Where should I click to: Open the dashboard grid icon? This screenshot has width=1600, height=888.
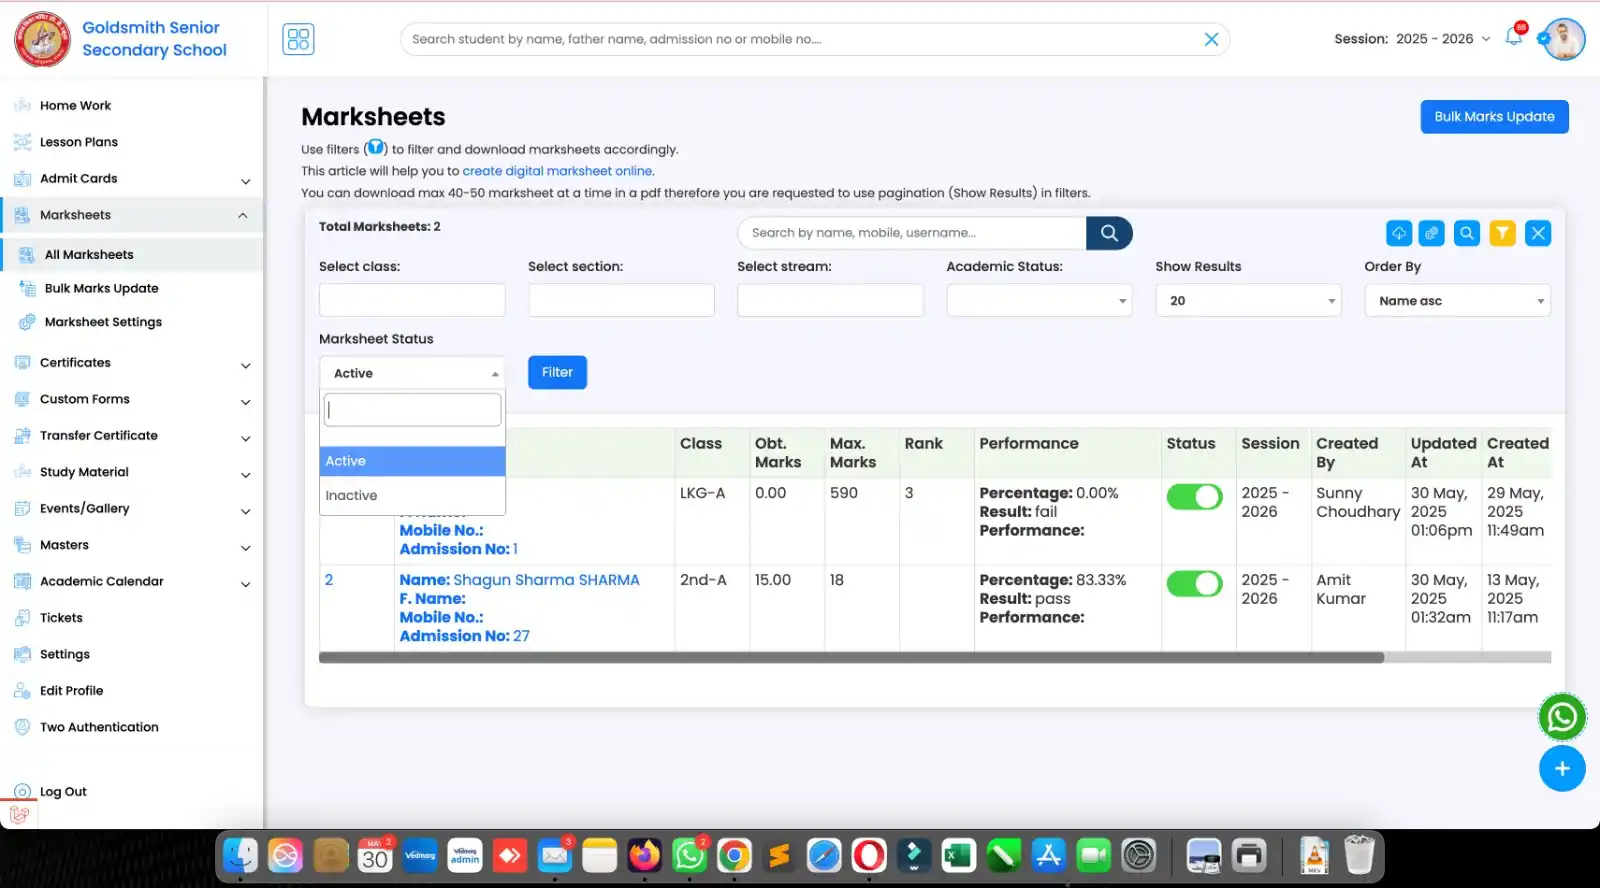pos(298,39)
